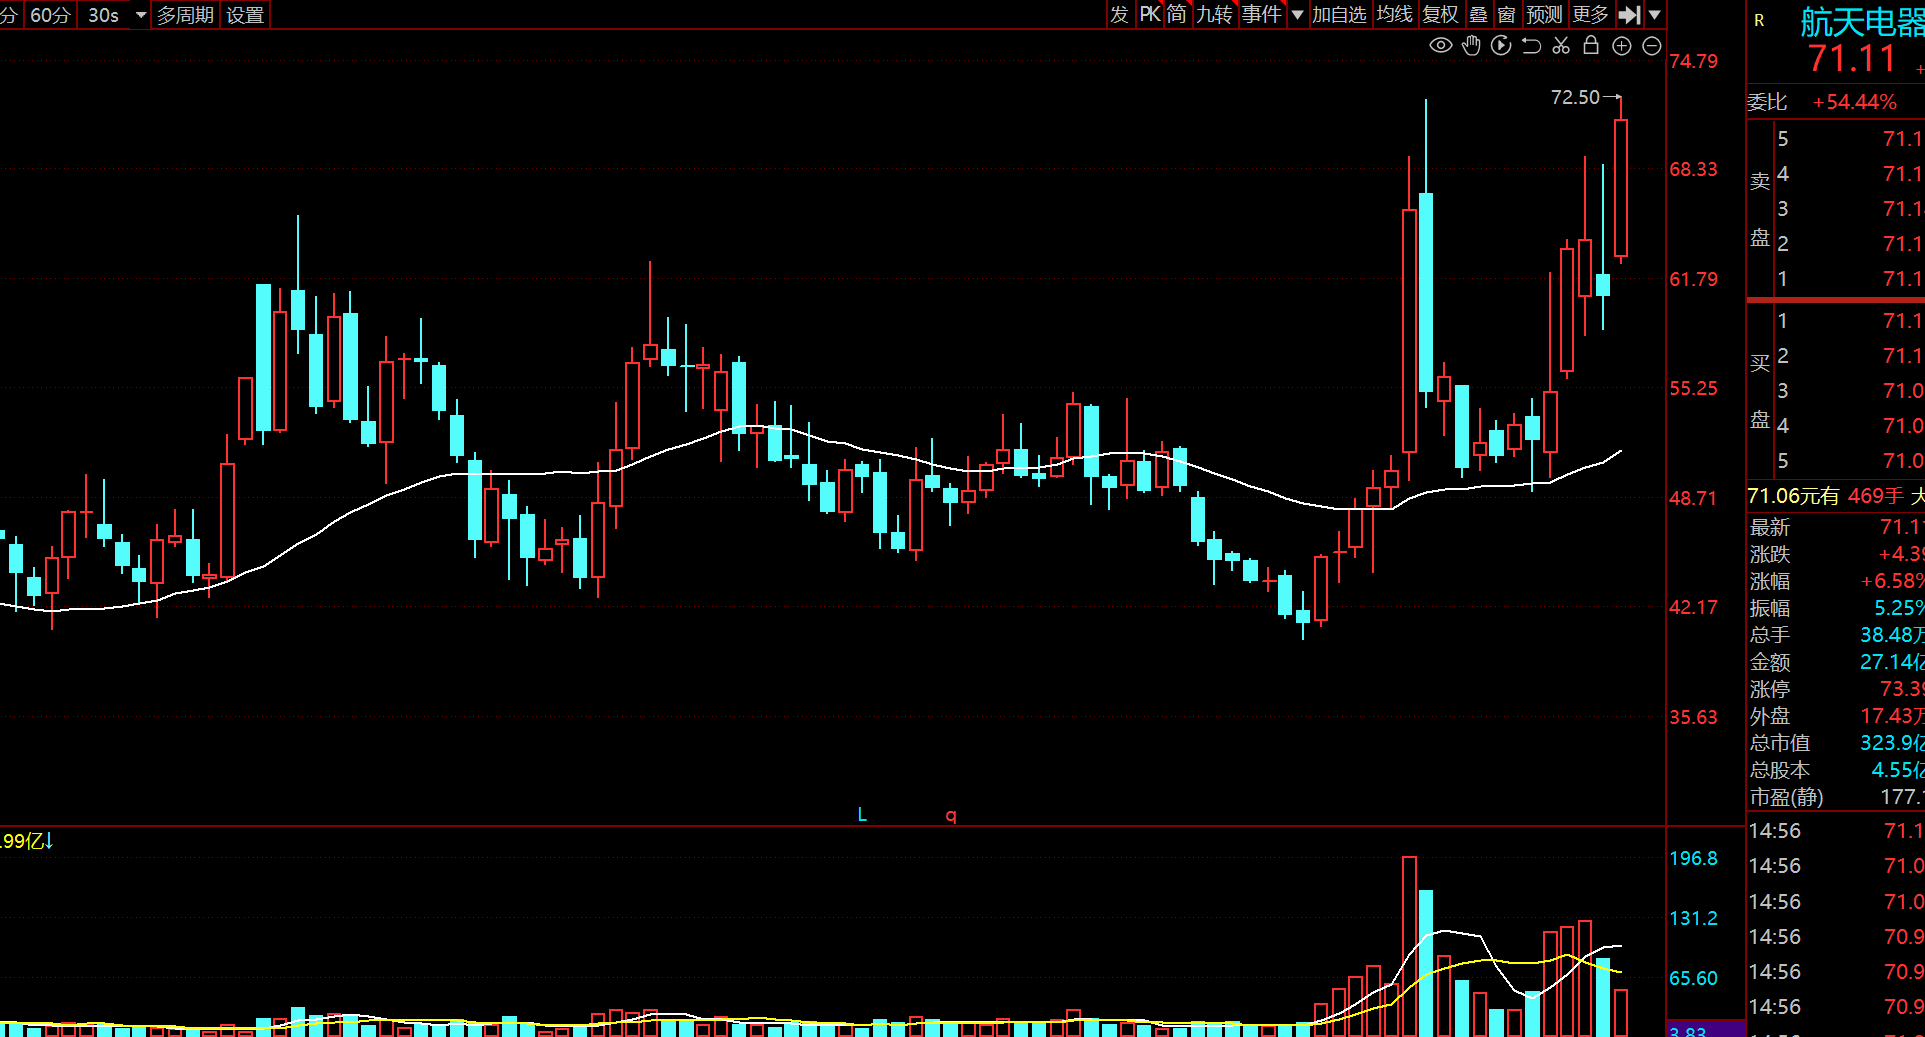Open the dropdown arrow at toolbar's right end
Viewport: 1925px width, 1037px height.
[x=1655, y=15]
